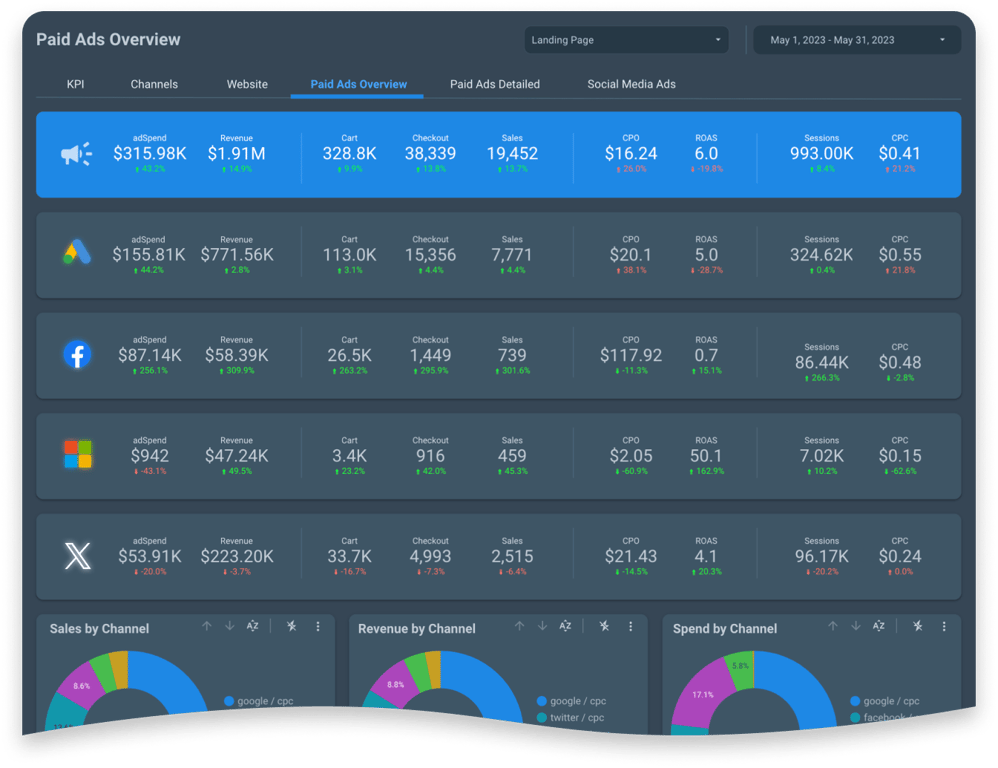Click the Sales by Channel chart title
The image size is (998, 768).
click(99, 629)
